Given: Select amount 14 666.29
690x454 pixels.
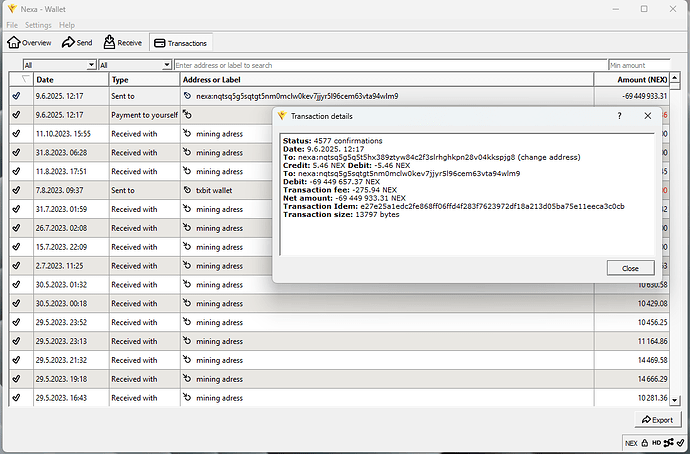Looking at the screenshot, I should (x=653, y=379).
